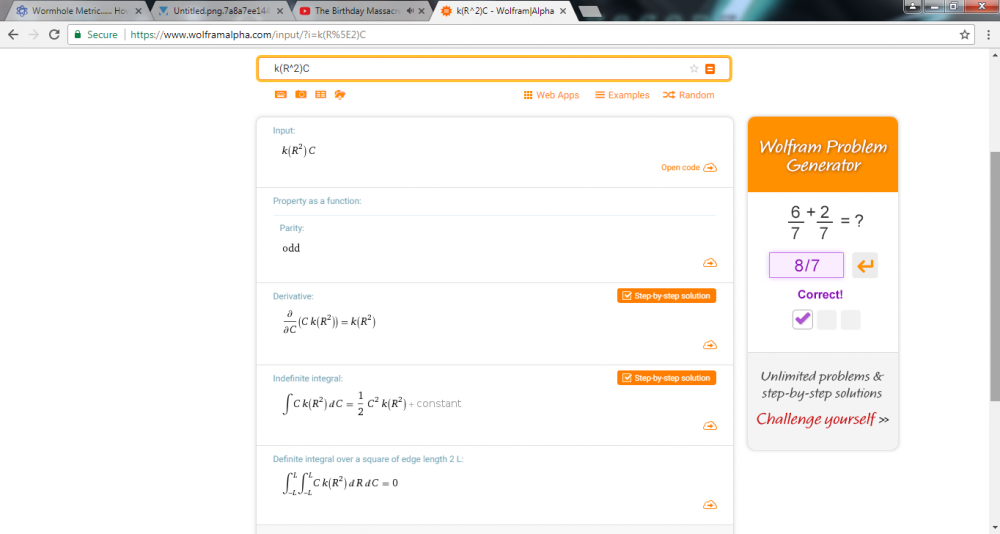Screen dimensions: 1000x534
Task: Expand Open code for the Input pod
Action: point(688,168)
